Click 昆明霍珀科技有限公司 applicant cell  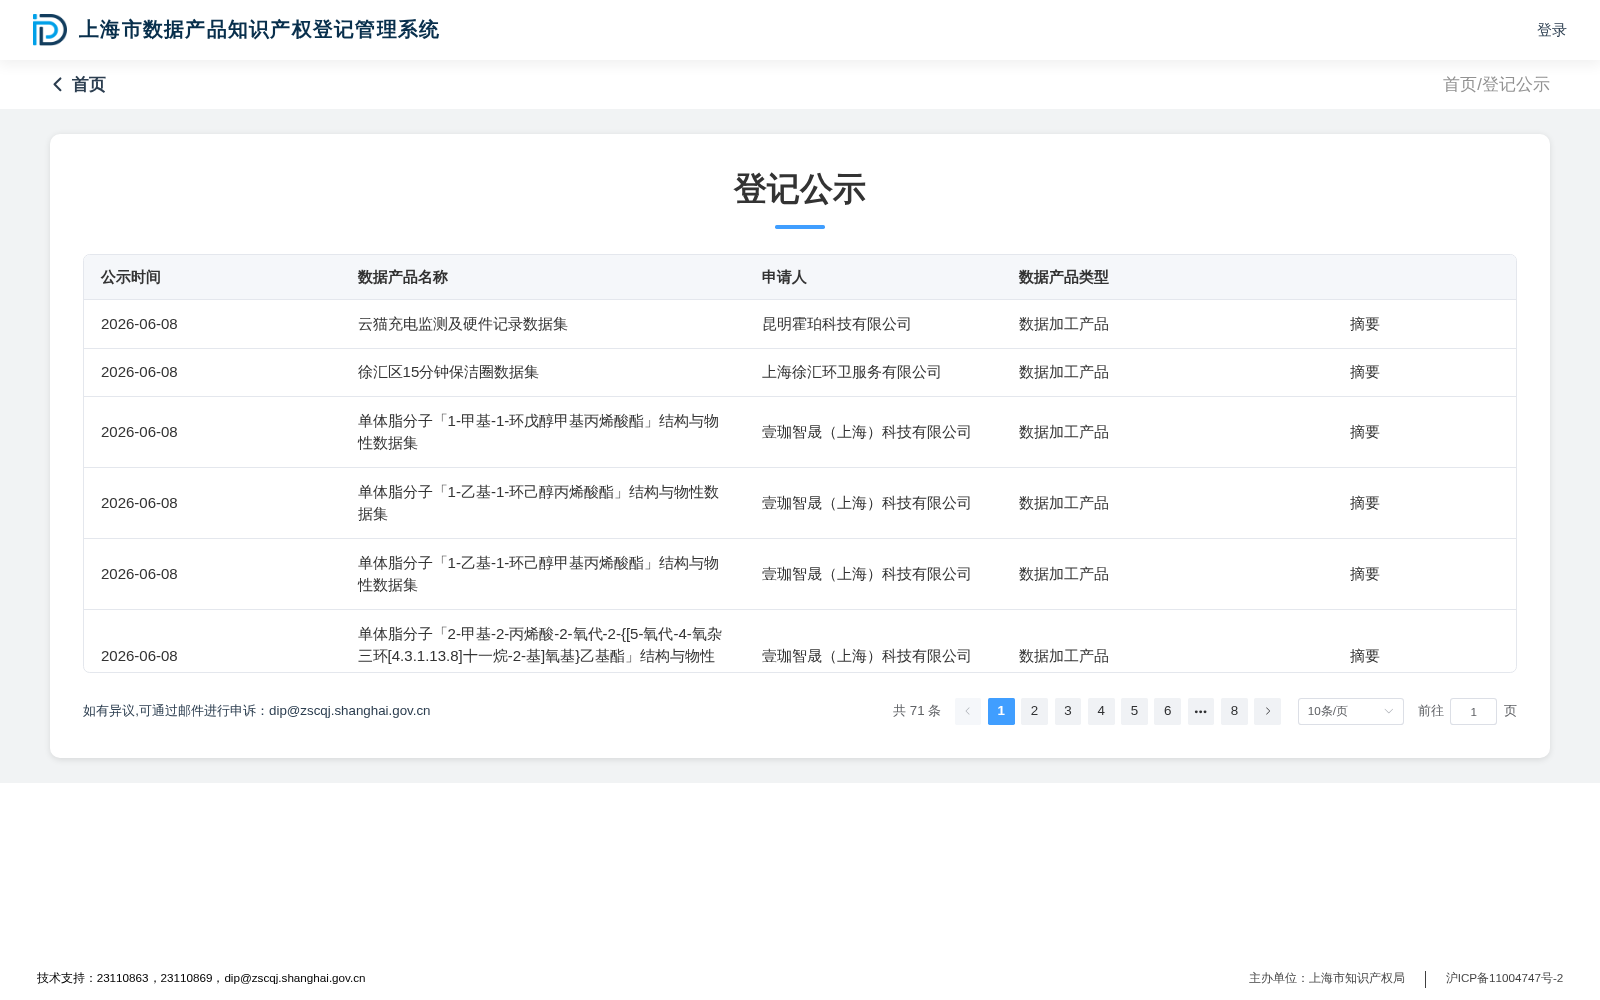837,324
